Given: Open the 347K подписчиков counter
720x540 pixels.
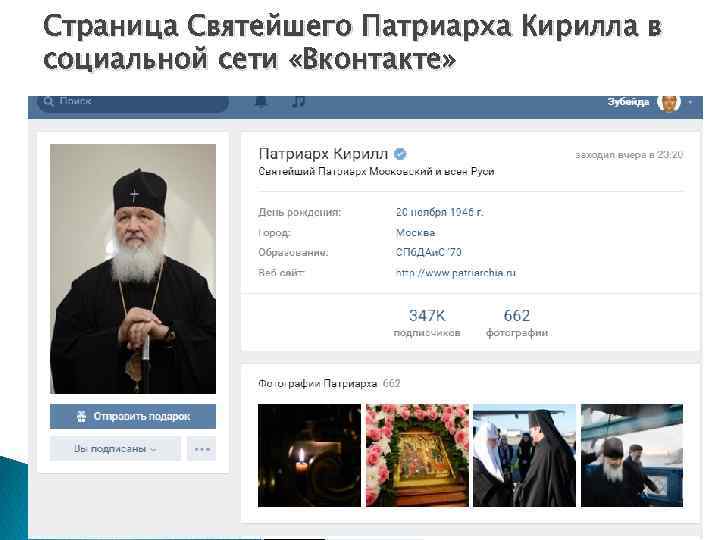Looking at the screenshot, I should click(427, 323).
